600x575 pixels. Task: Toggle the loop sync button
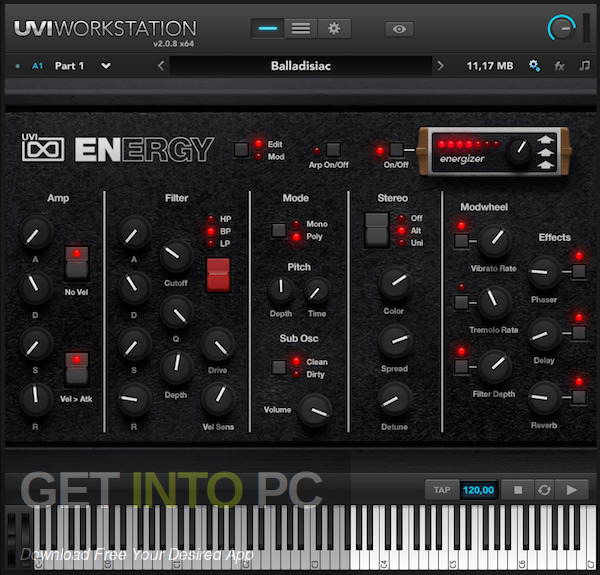544,490
